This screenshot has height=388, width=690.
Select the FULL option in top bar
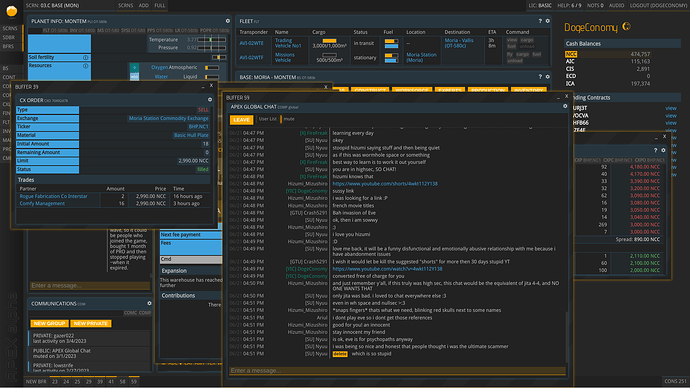pos(160,5)
